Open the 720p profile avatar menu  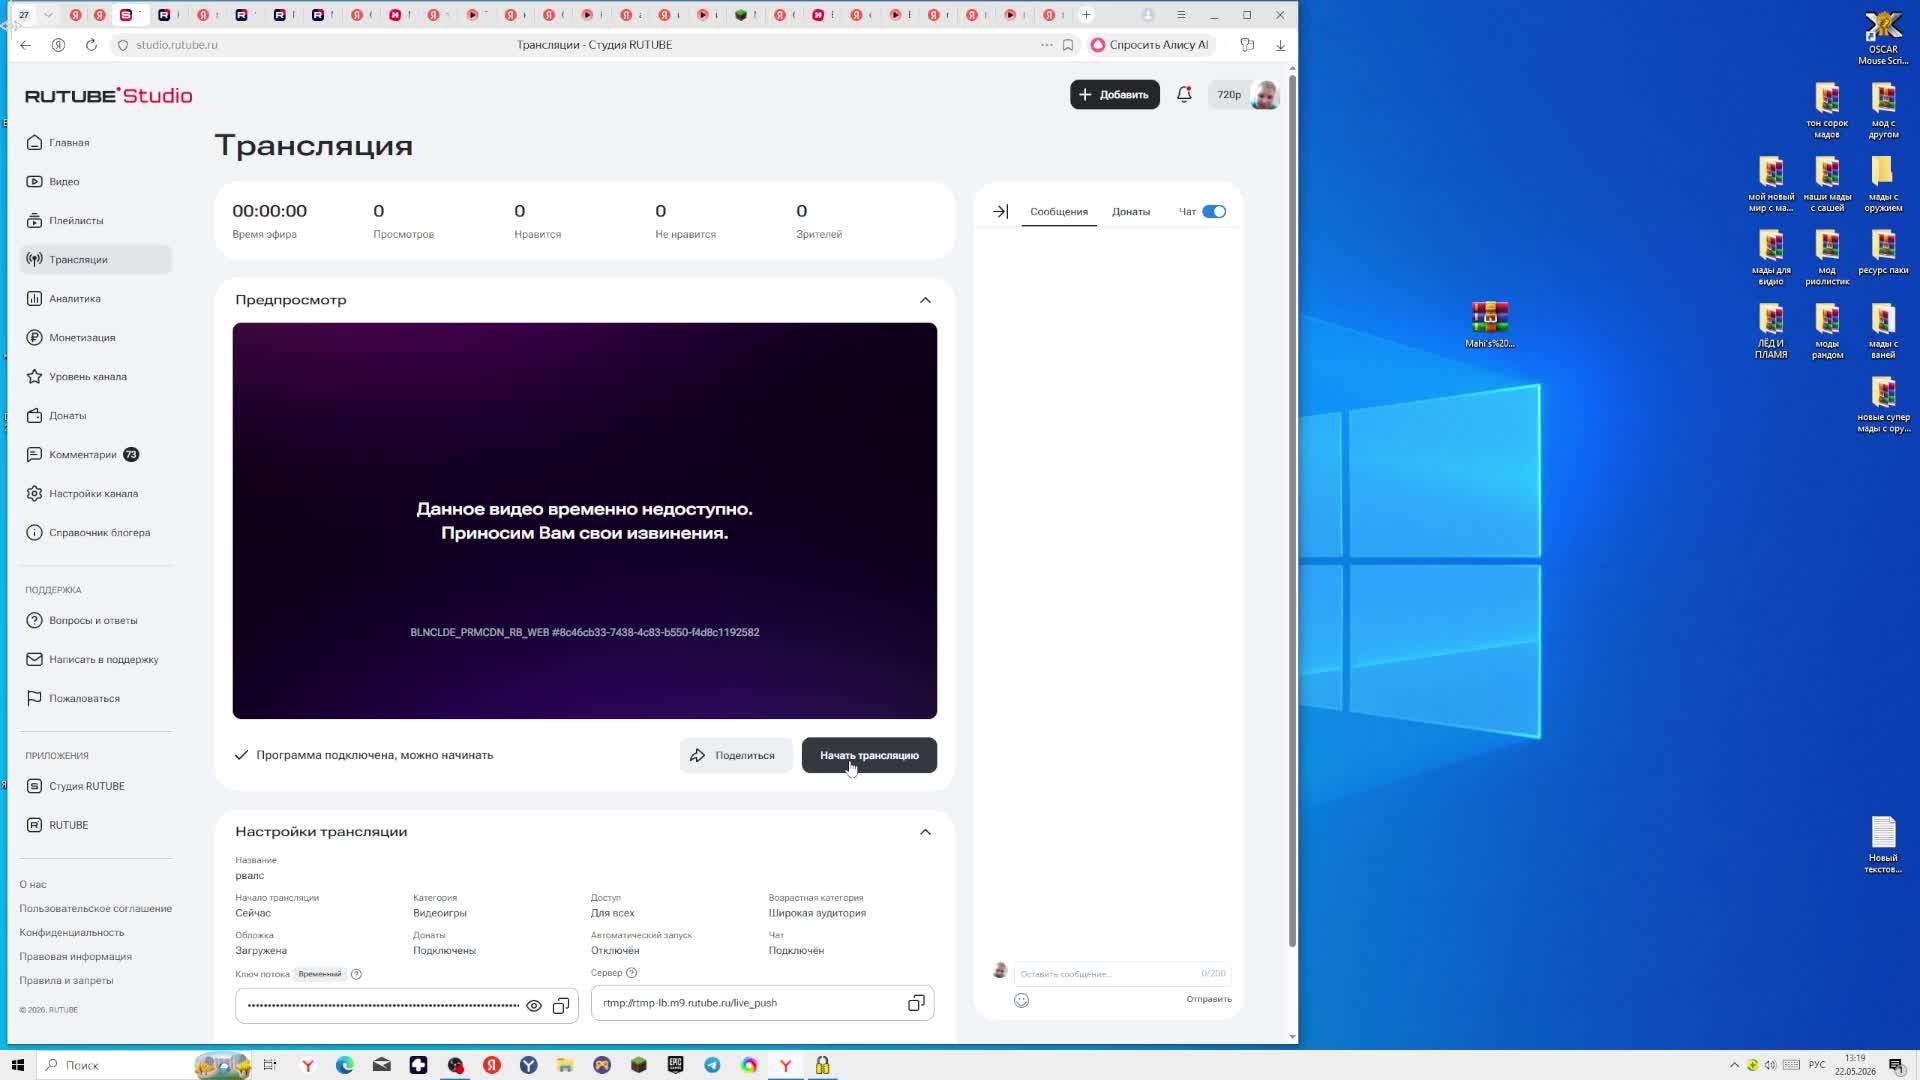click(1265, 95)
